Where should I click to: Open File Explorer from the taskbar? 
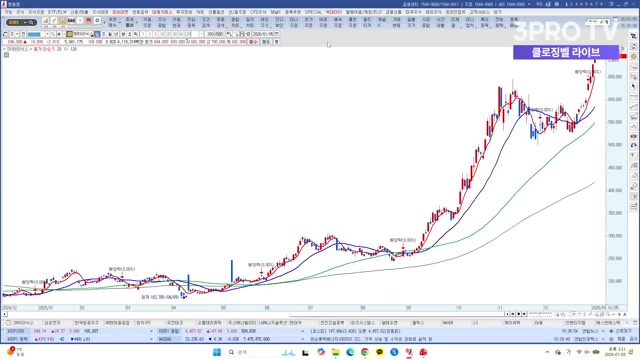tap(336, 352)
